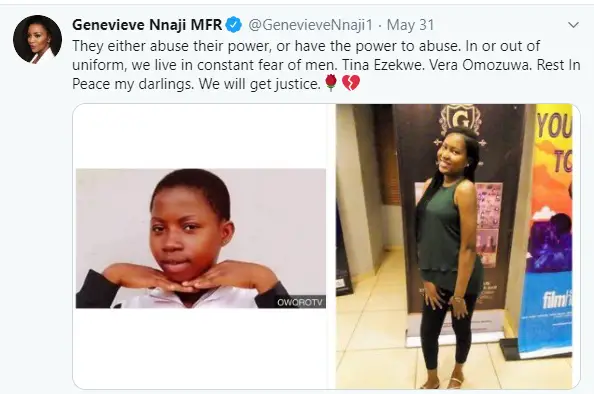The height and width of the screenshot is (394, 594).
Task: Click the tweet text body
Action: pos(326,65)
